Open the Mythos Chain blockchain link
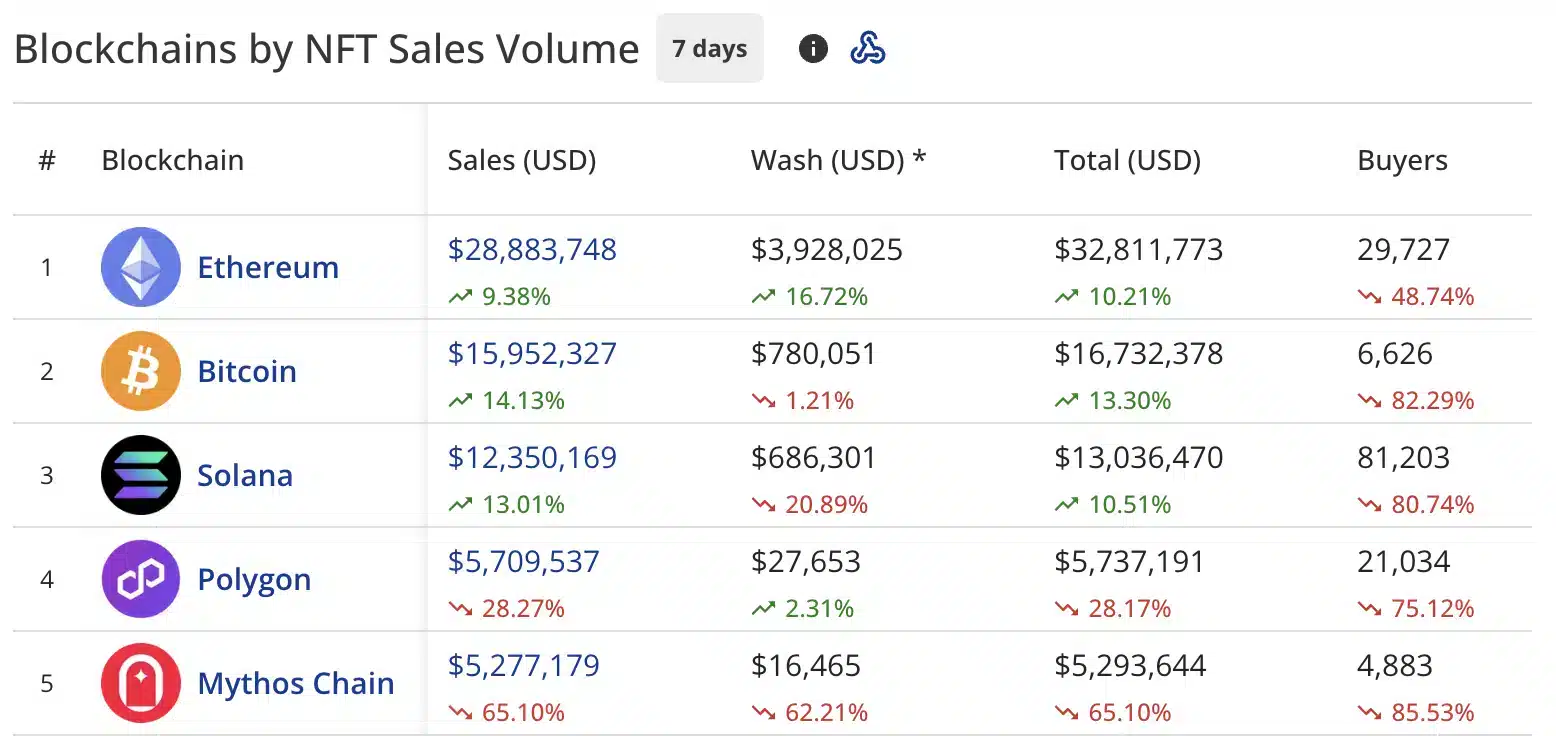 click(296, 683)
